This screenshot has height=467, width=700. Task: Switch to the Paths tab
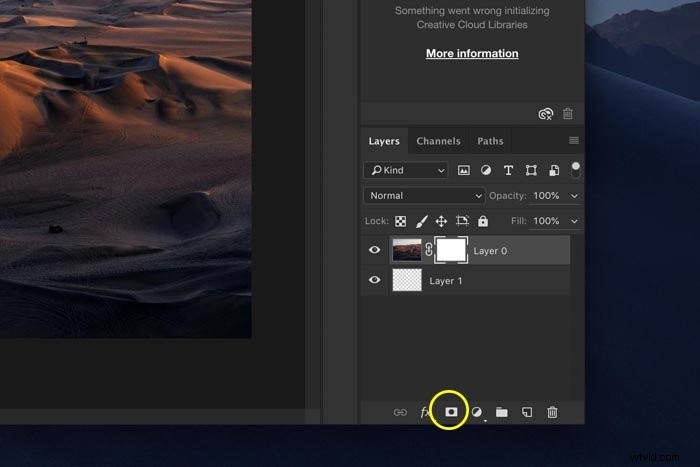[490, 141]
